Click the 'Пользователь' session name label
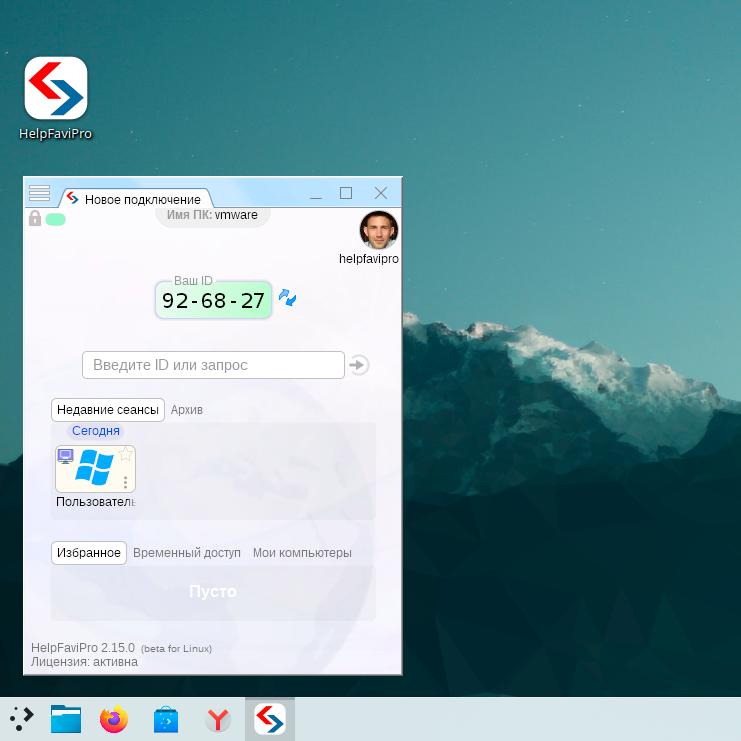Image resolution: width=741 pixels, height=741 pixels. (x=95, y=501)
